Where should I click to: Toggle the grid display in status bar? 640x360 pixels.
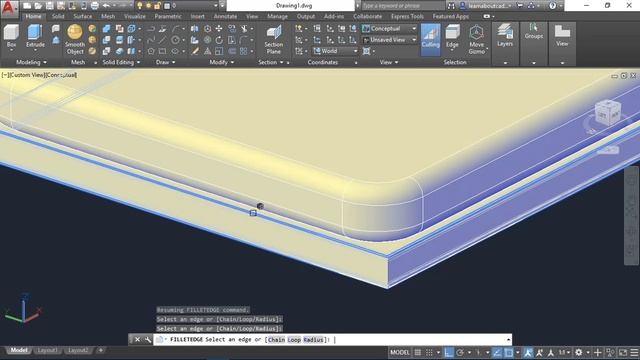pos(418,353)
